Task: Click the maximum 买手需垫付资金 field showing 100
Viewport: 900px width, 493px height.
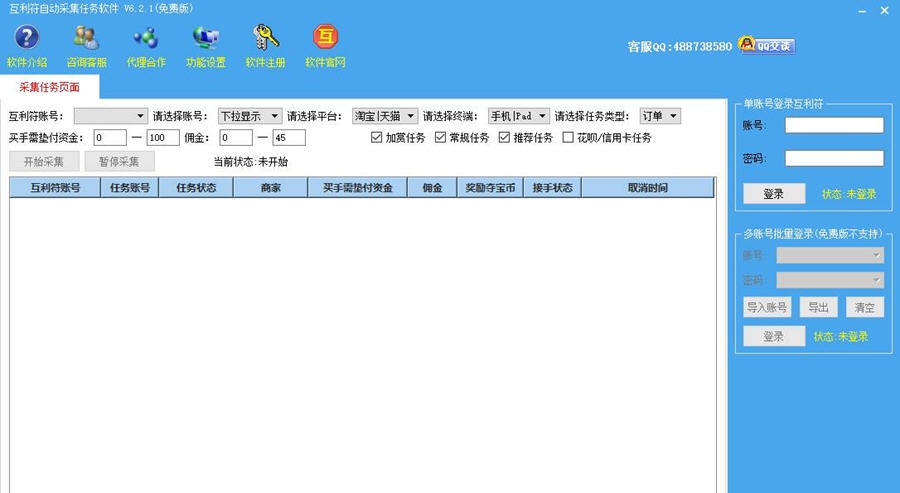Action: tap(163, 138)
